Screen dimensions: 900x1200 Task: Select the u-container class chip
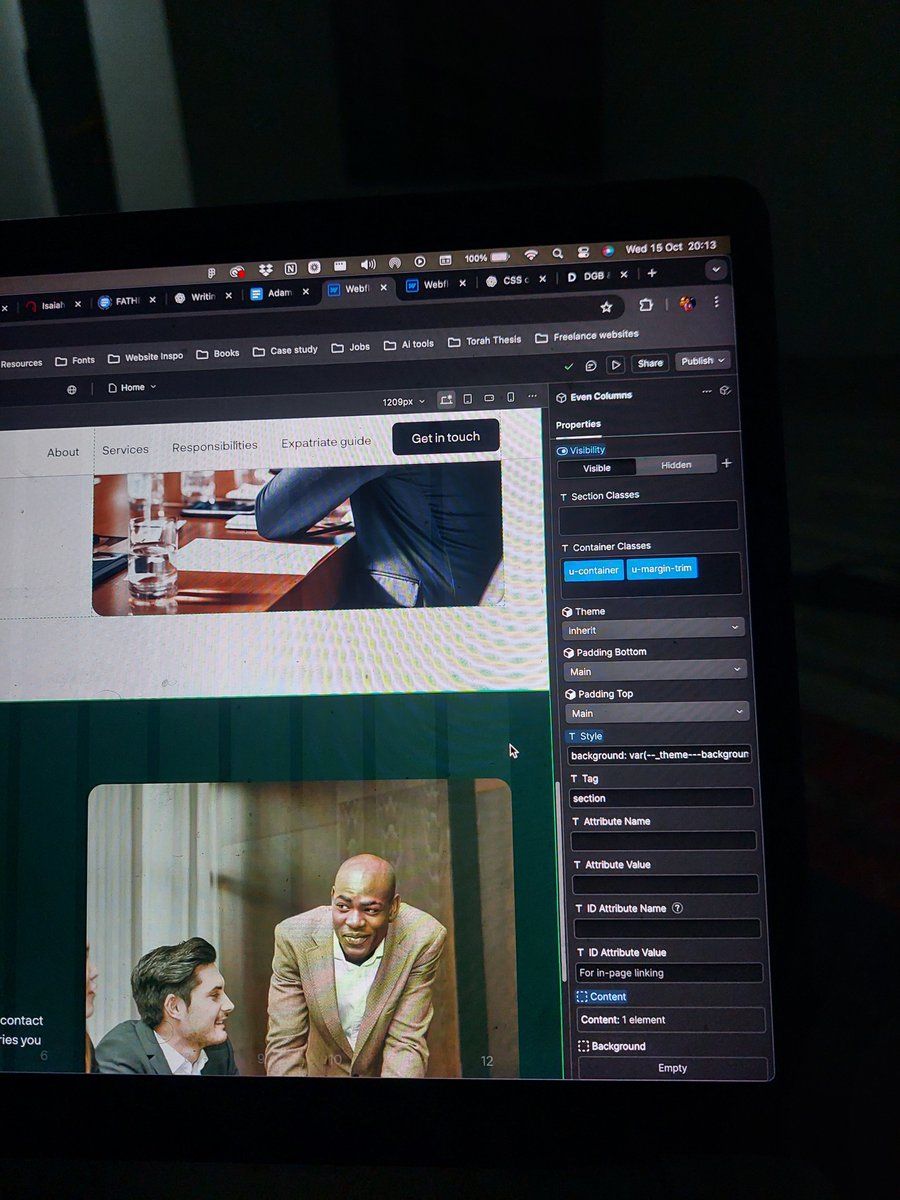[594, 570]
